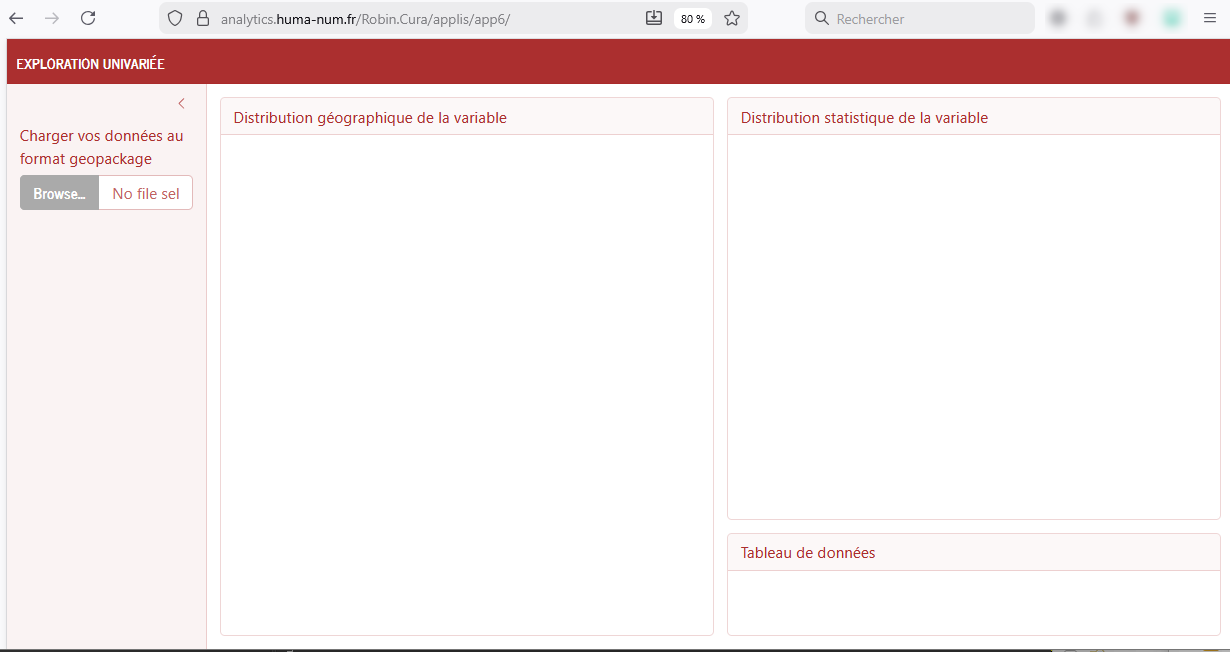Click the 'Tableau de données' panel header
The width and height of the screenshot is (1230, 652).
coord(808,553)
